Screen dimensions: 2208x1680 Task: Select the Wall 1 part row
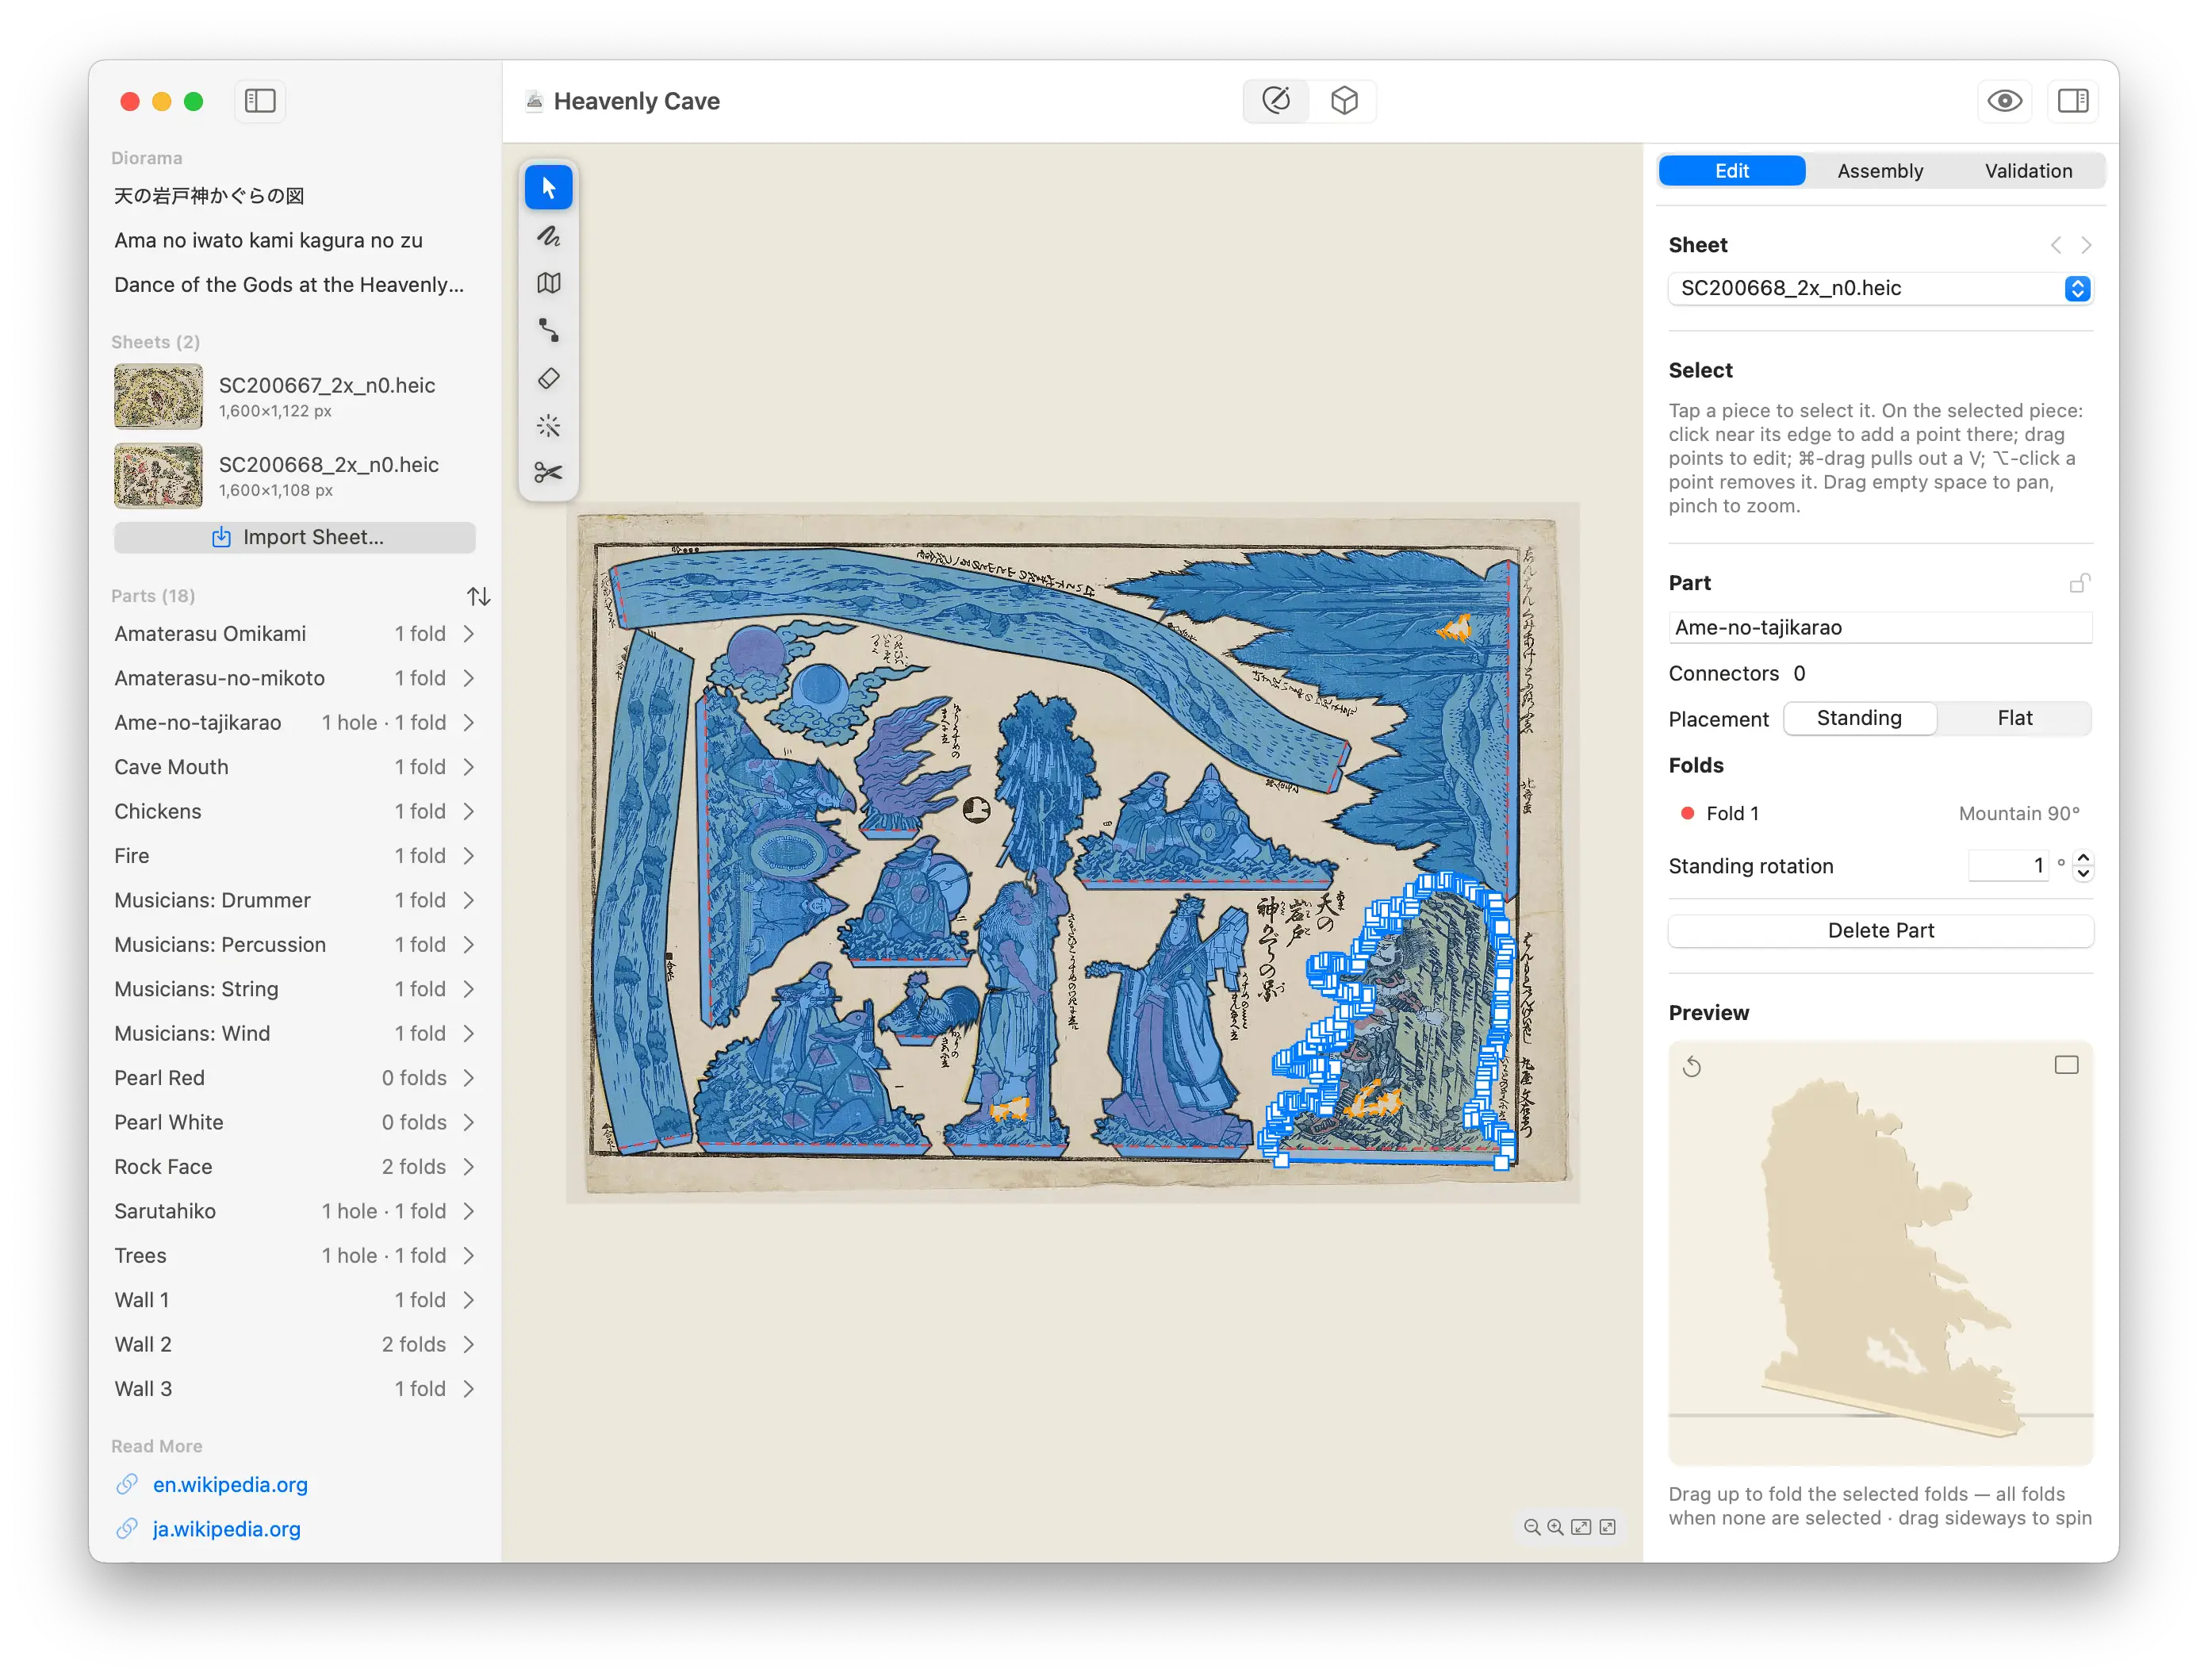click(x=295, y=1300)
